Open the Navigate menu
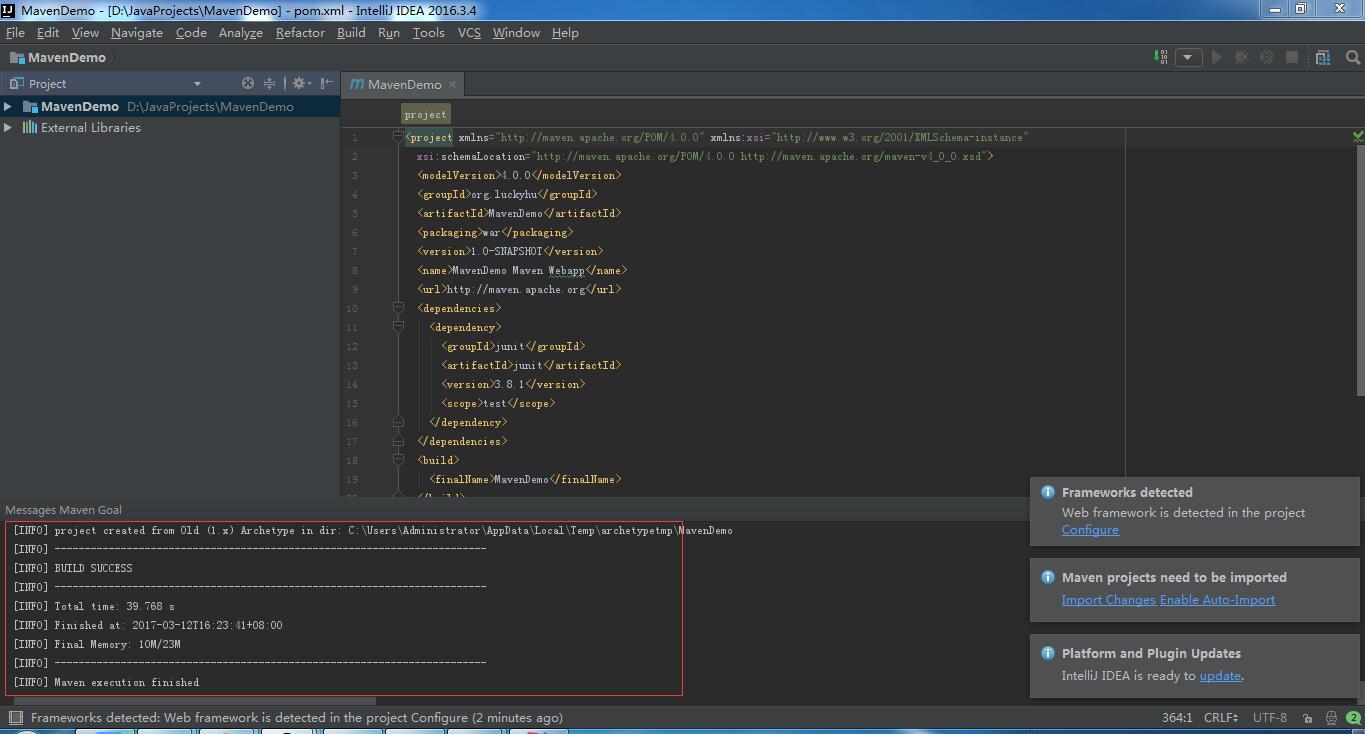This screenshot has width=1365, height=734. click(x=137, y=32)
